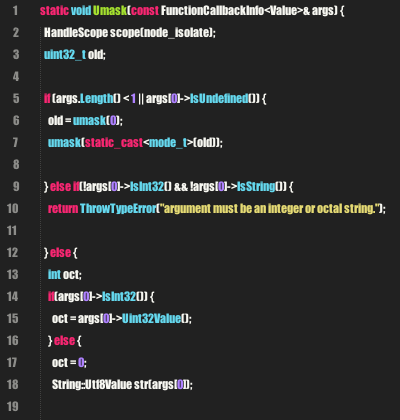This screenshot has width=400, height=420.
Task: Click the IsUndefined method call
Action: pos(219,99)
